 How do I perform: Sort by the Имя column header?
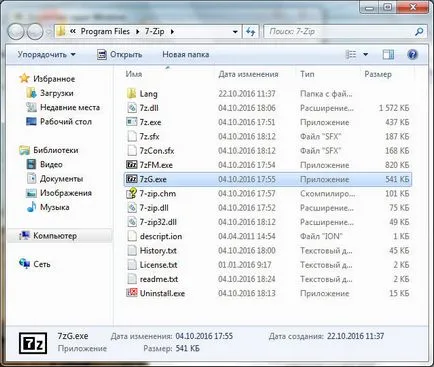[x=134, y=74]
